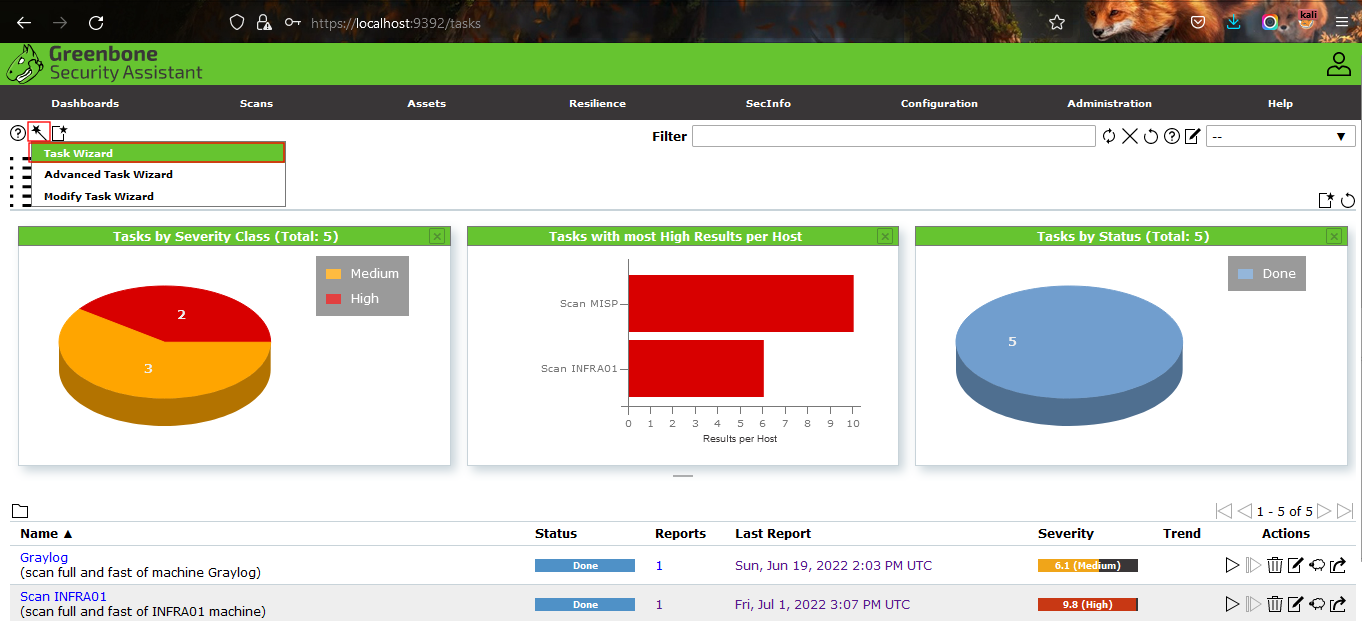Open the Graylog last report date link
This screenshot has height=621, width=1362.
833,566
